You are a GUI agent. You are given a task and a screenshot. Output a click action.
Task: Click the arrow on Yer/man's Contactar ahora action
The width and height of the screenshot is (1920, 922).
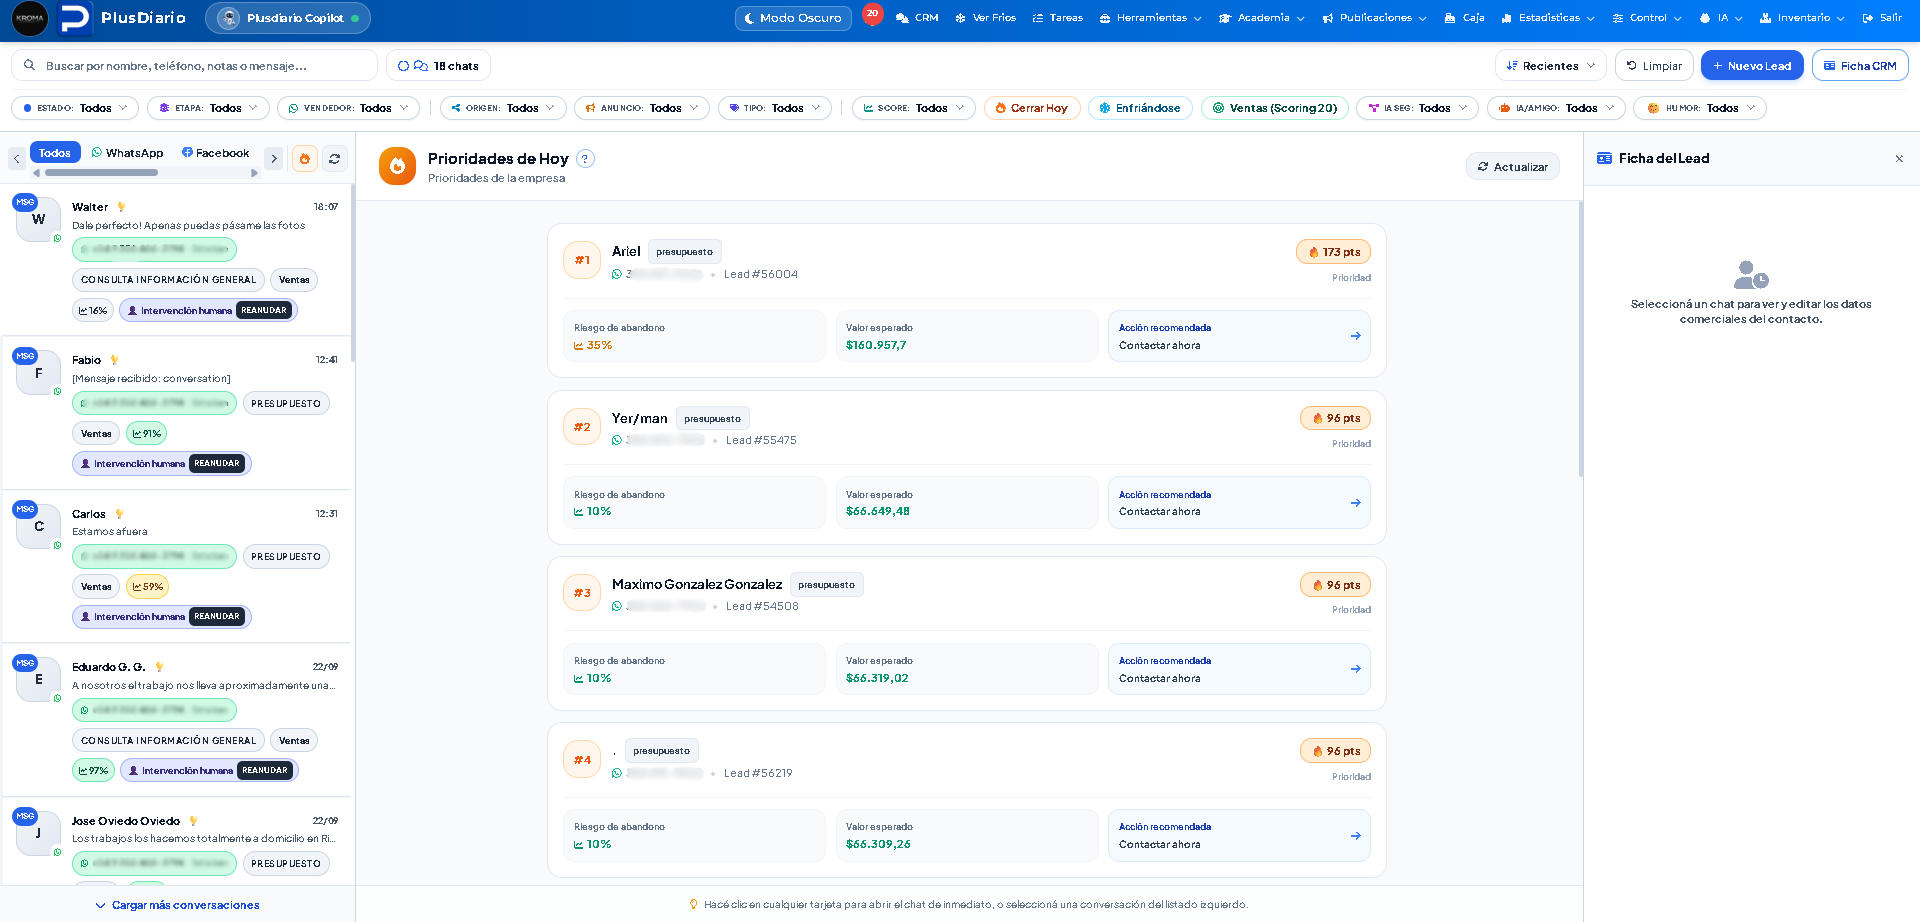tap(1355, 503)
